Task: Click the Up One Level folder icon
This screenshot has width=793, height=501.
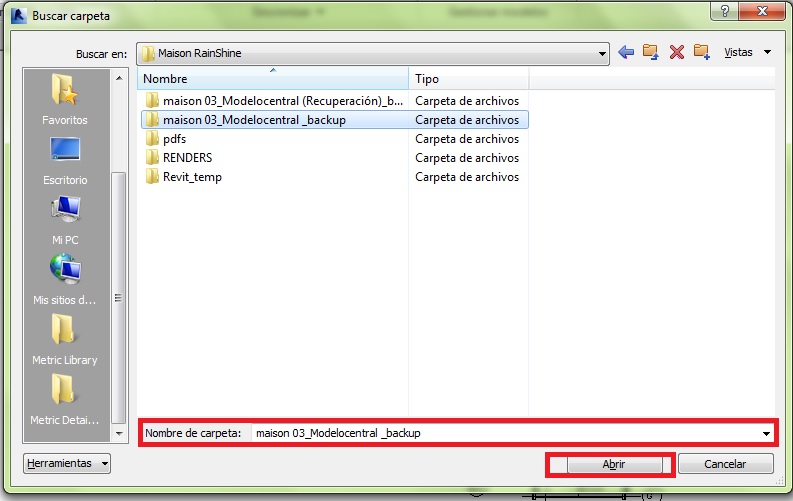Action: (x=651, y=52)
